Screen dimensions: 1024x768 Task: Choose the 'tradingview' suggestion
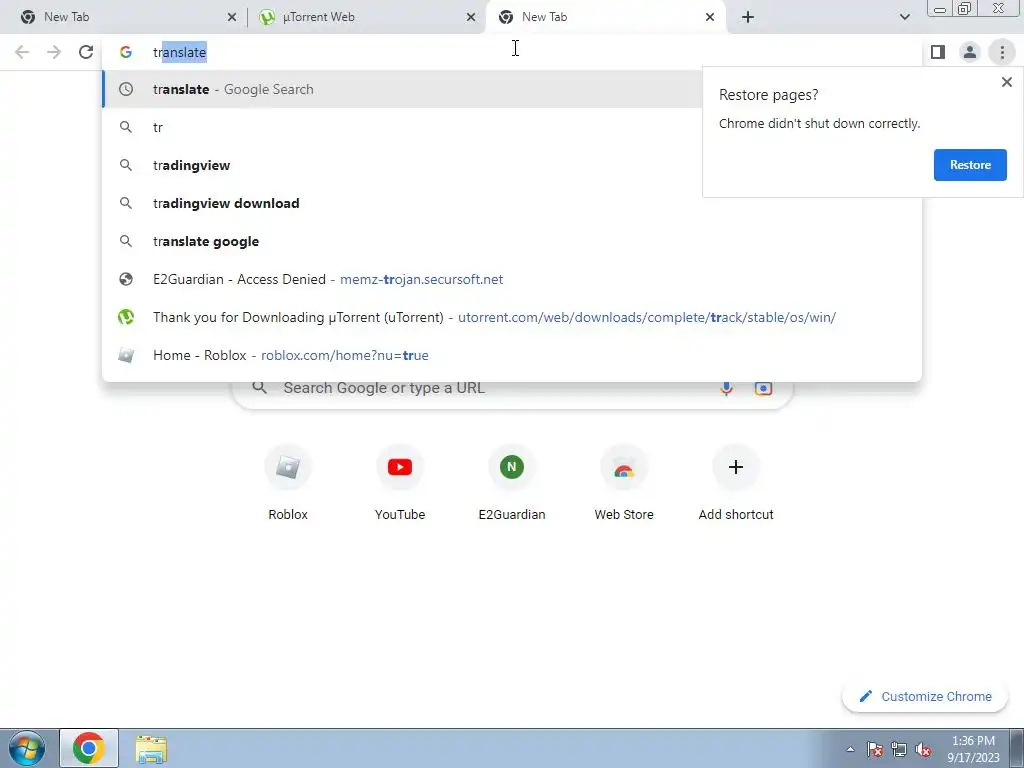point(402,165)
